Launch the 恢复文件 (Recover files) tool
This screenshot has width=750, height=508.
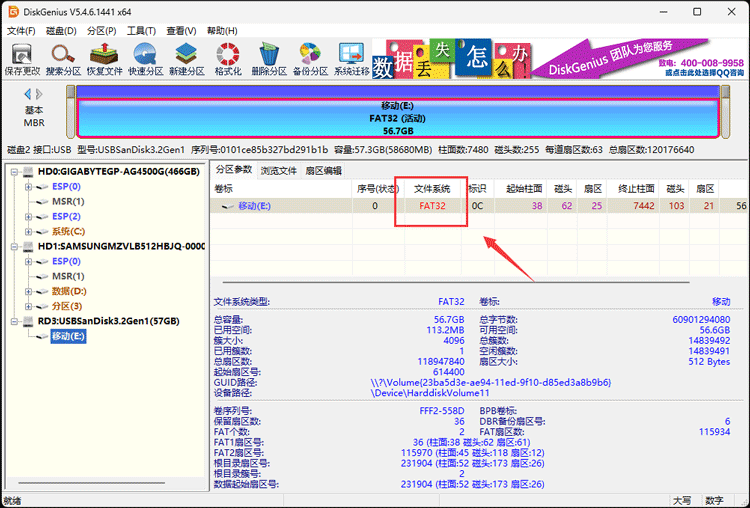pos(104,59)
